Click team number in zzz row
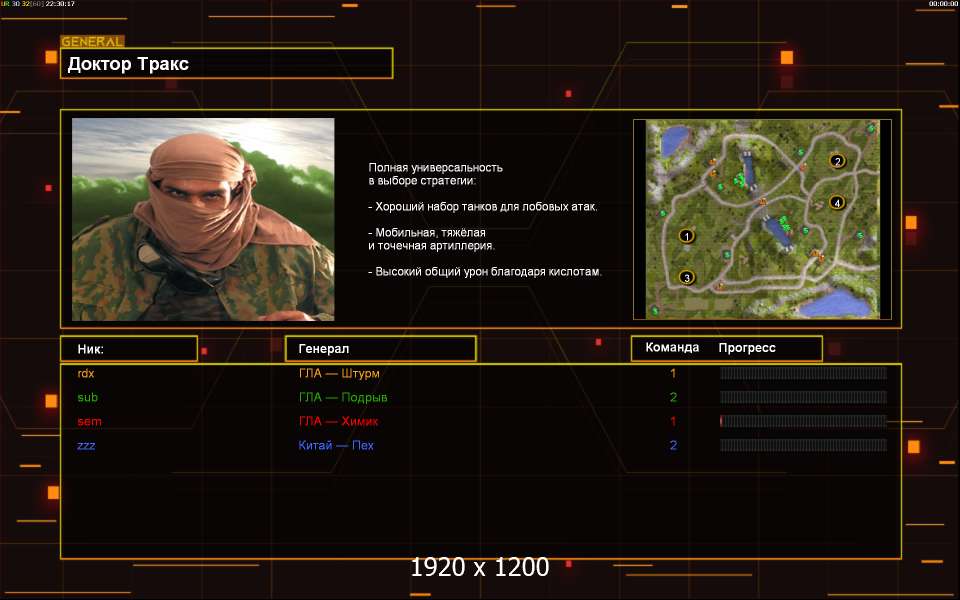Viewport: 960px width, 600px height. [x=673, y=445]
